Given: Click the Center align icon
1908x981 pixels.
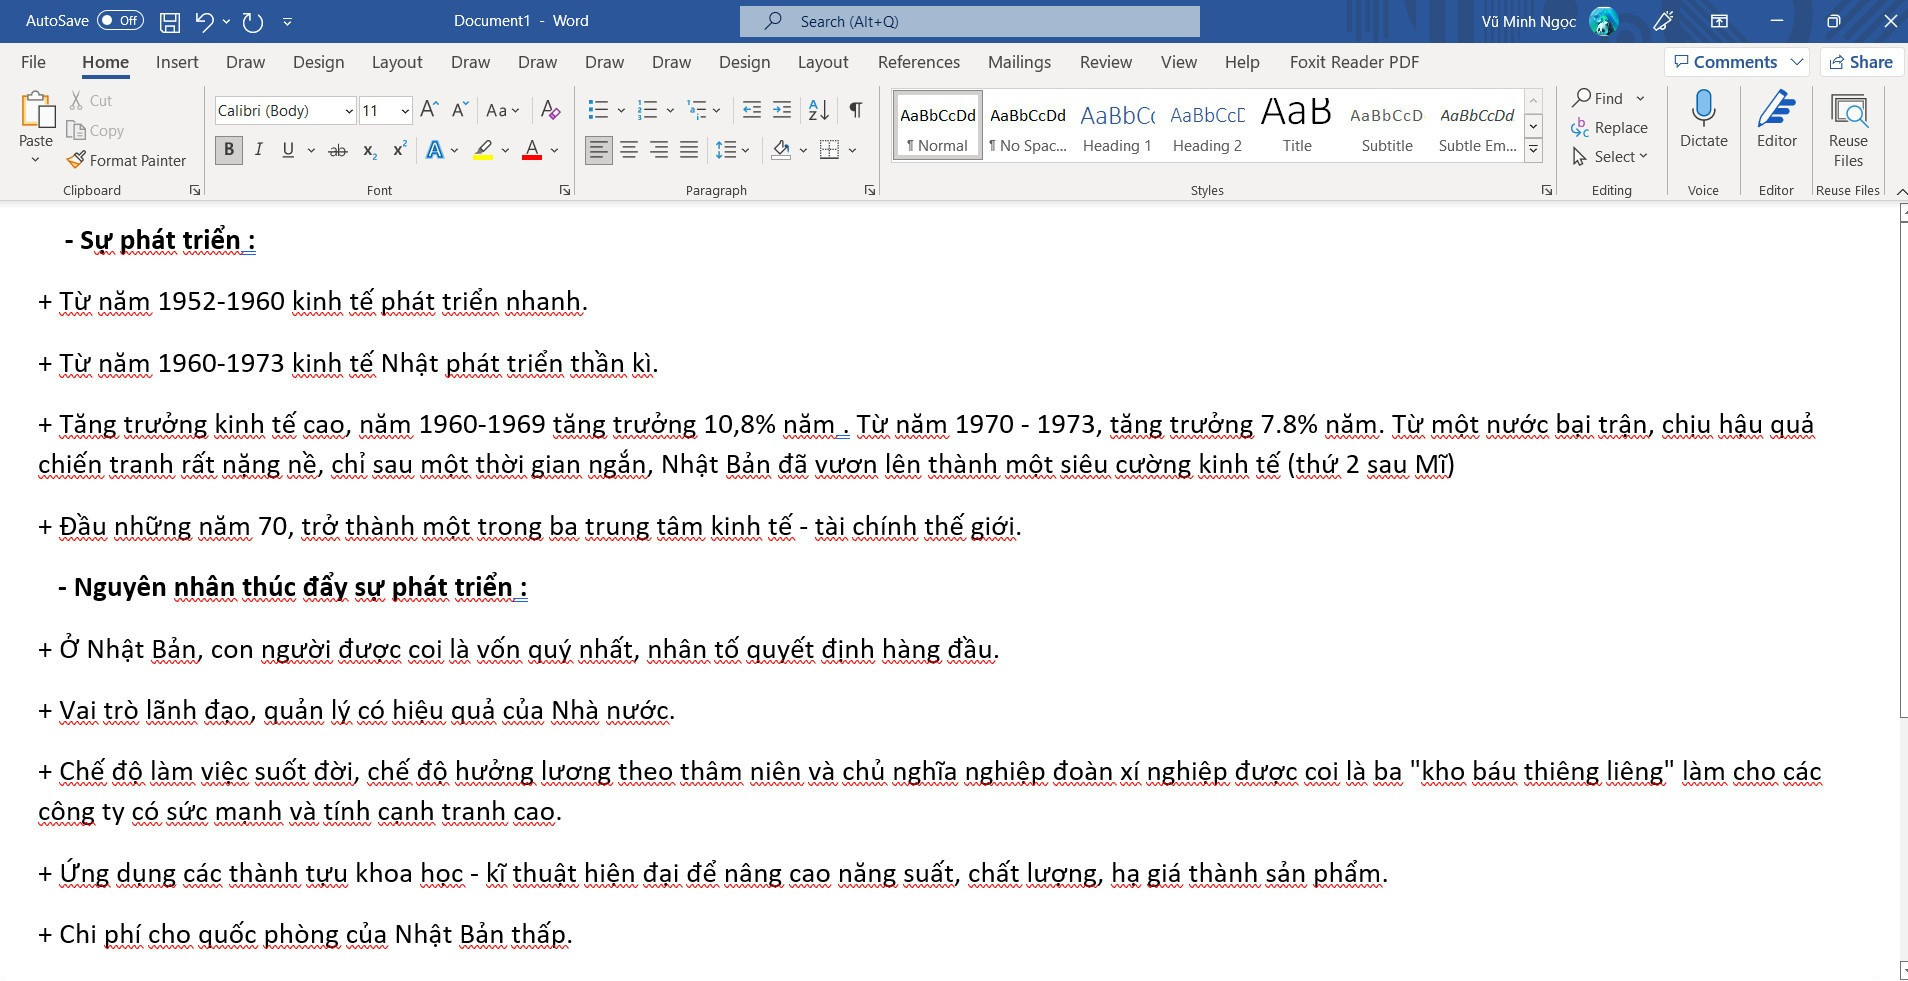Looking at the screenshot, I should click(629, 150).
